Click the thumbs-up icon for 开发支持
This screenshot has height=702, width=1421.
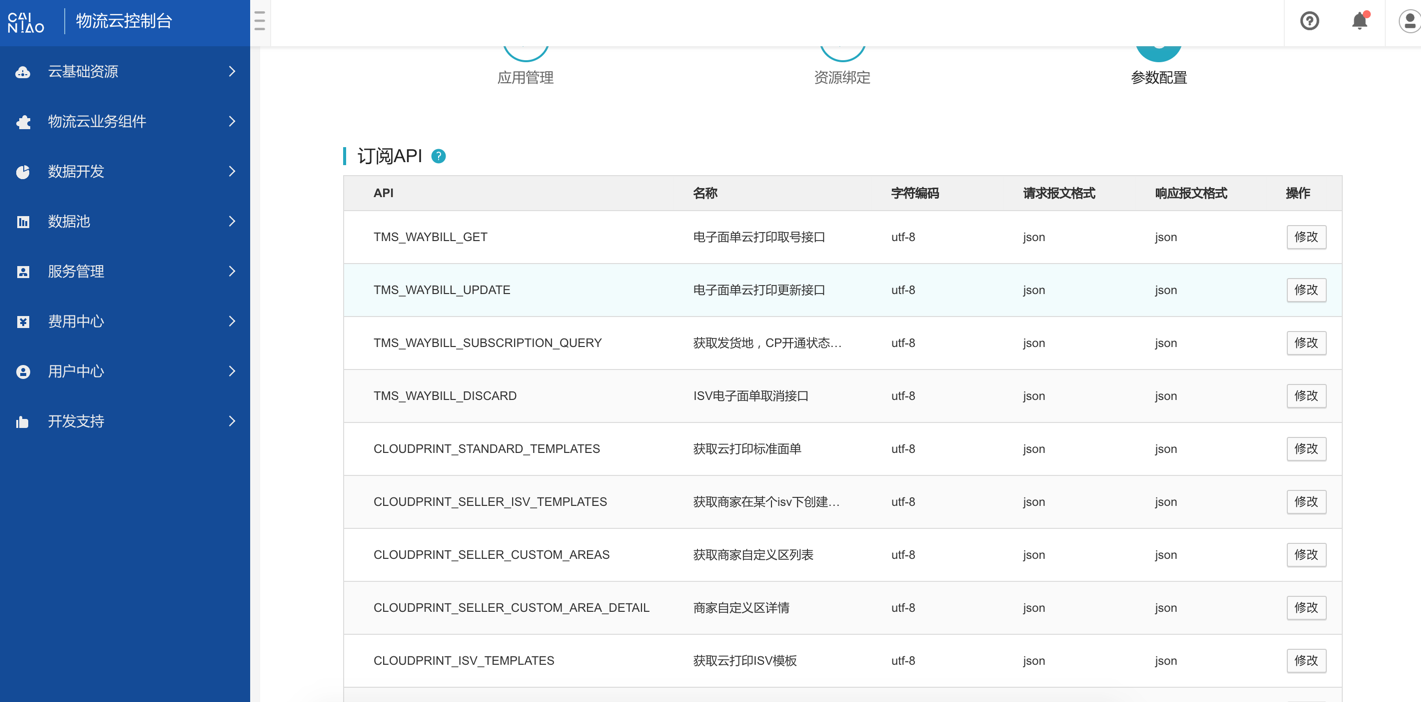pos(23,422)
